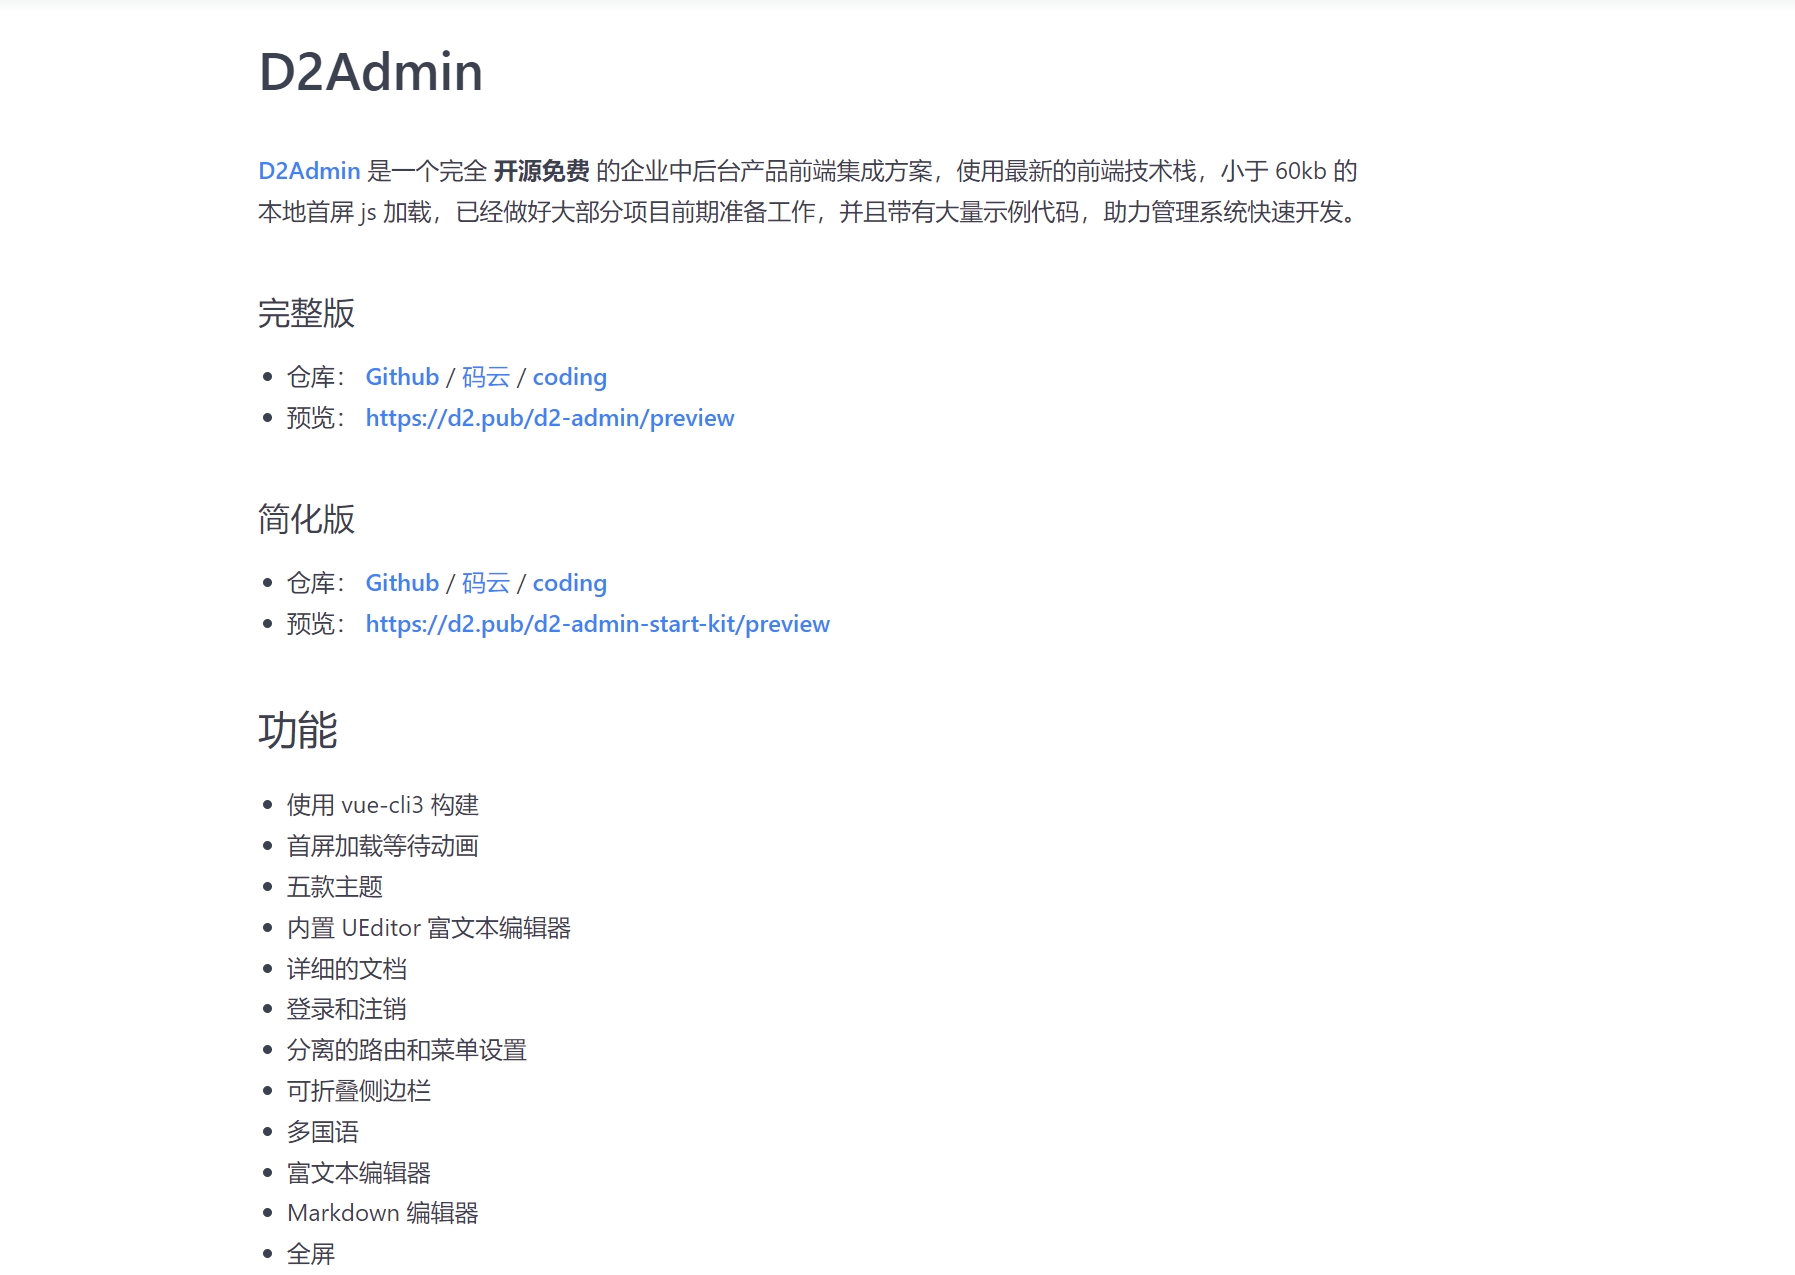Click the 功能 section heading

click(299, 730)
